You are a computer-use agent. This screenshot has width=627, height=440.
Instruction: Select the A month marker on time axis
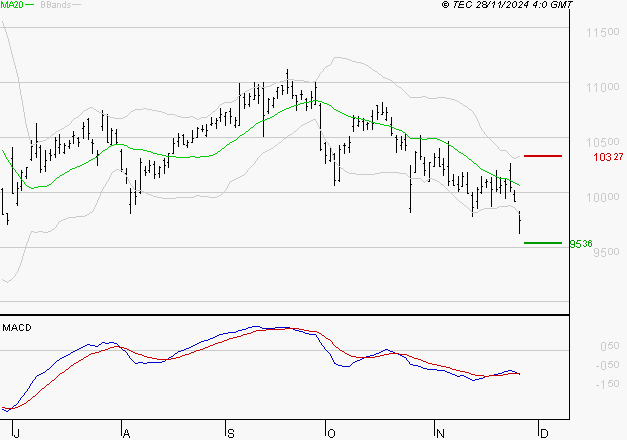pyautogui.click(x=125, y=433)
